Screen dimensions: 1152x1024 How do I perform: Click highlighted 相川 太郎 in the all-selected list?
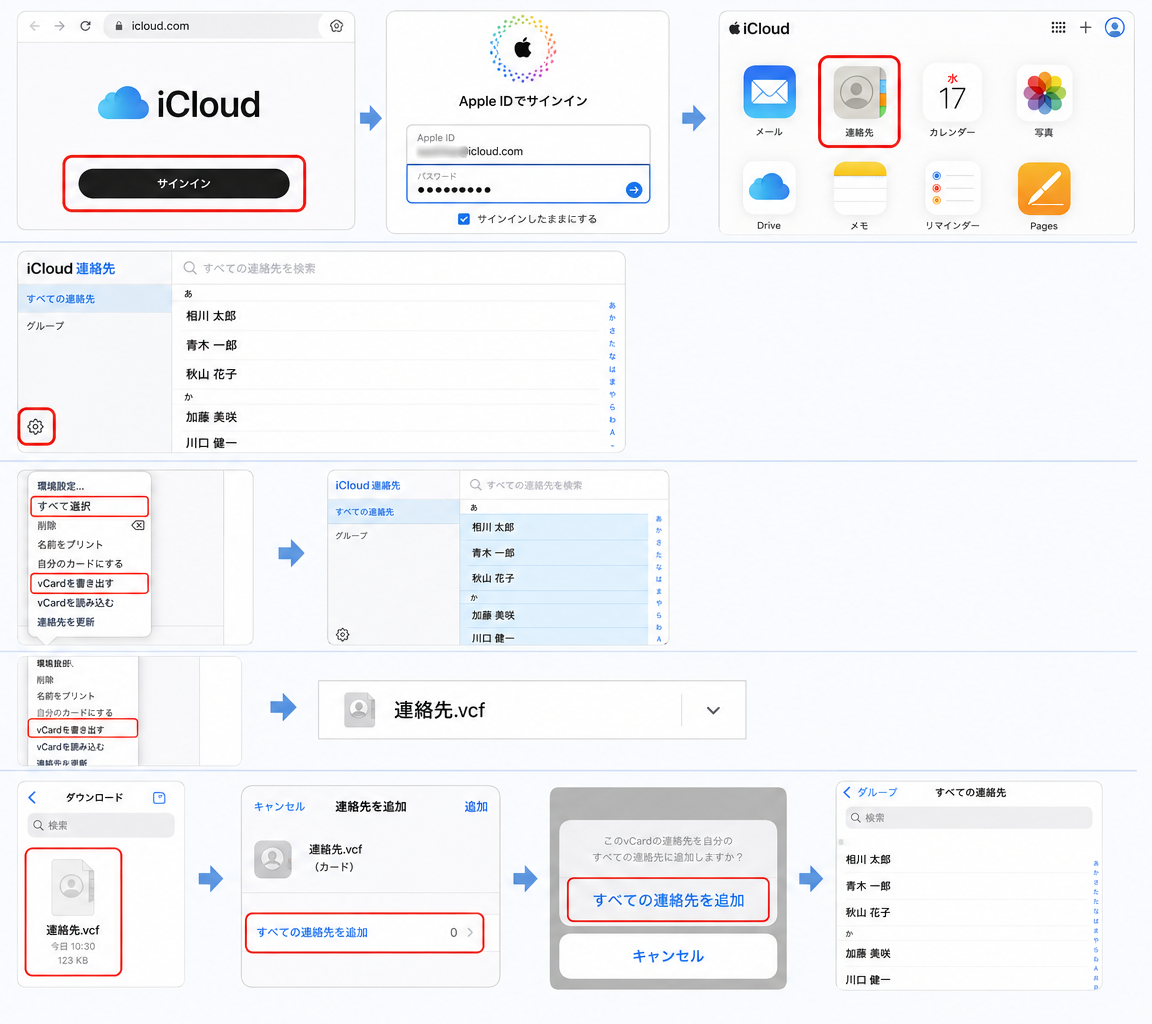(x=554, y=527)
